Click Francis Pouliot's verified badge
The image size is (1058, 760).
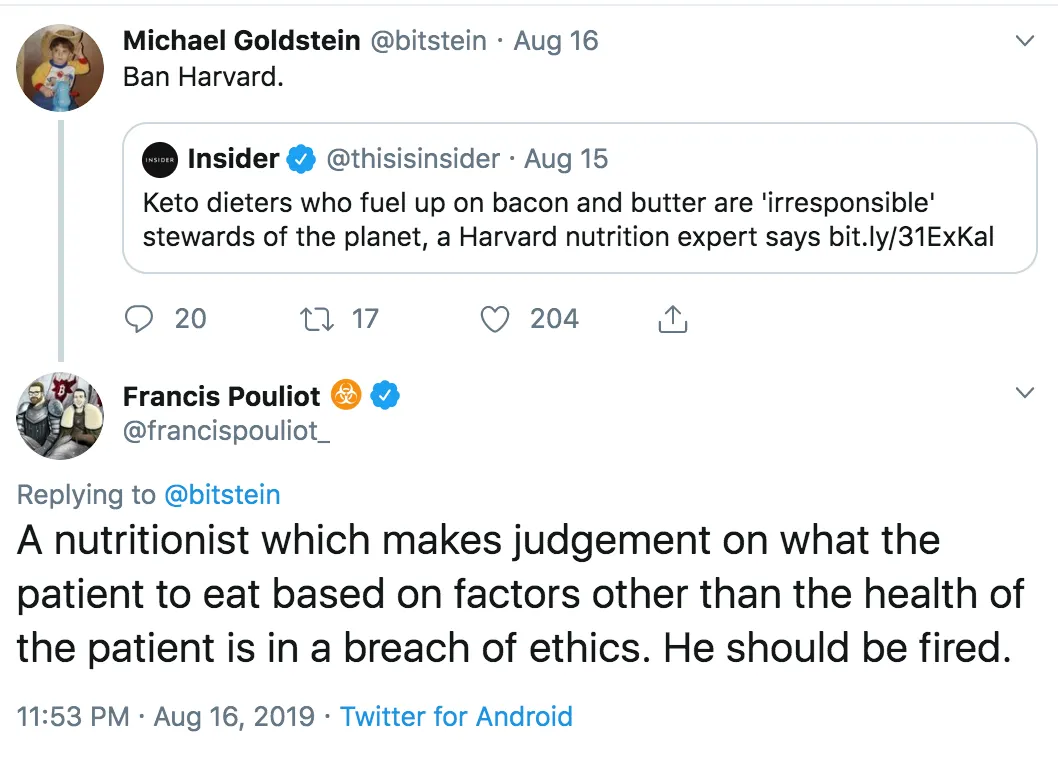tap(386, 396)
